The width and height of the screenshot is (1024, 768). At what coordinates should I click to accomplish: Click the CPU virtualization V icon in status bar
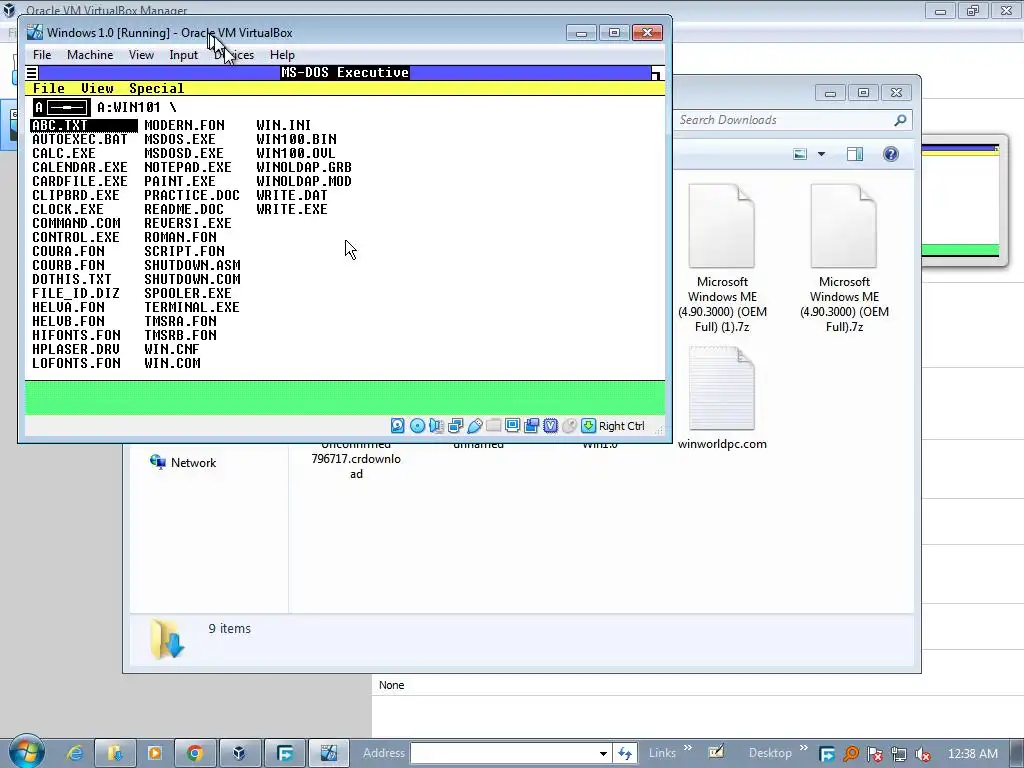[x=551, y=426]
